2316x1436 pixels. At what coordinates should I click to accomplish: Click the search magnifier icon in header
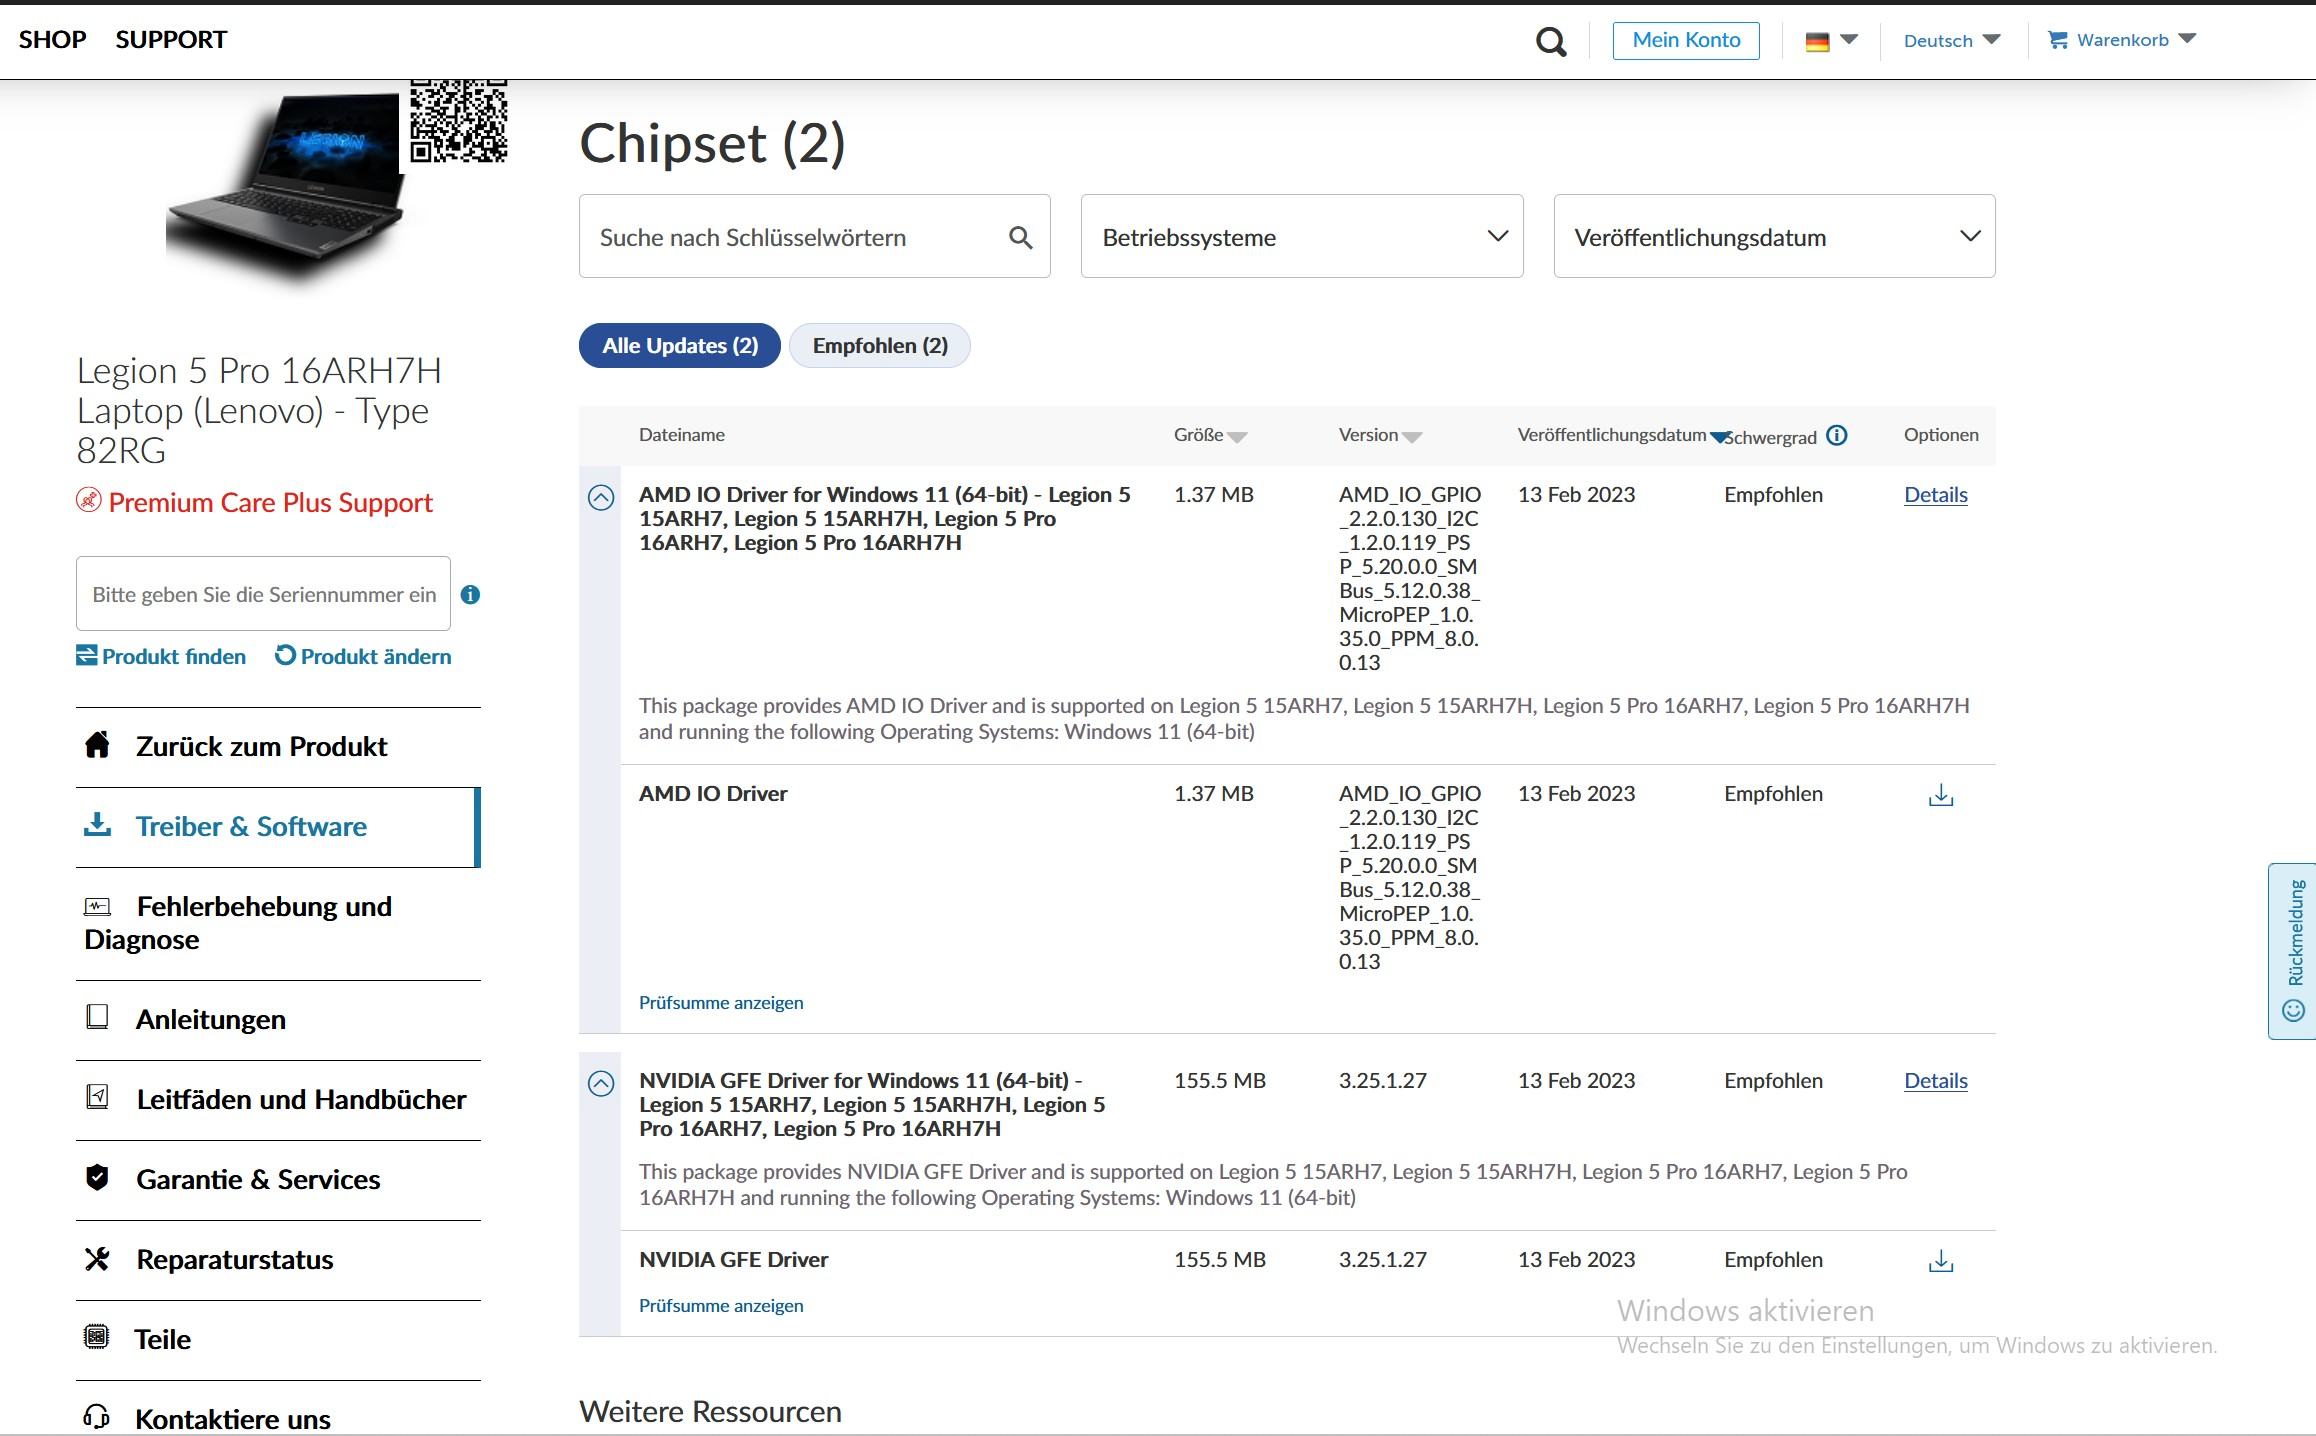[1551, 42]
